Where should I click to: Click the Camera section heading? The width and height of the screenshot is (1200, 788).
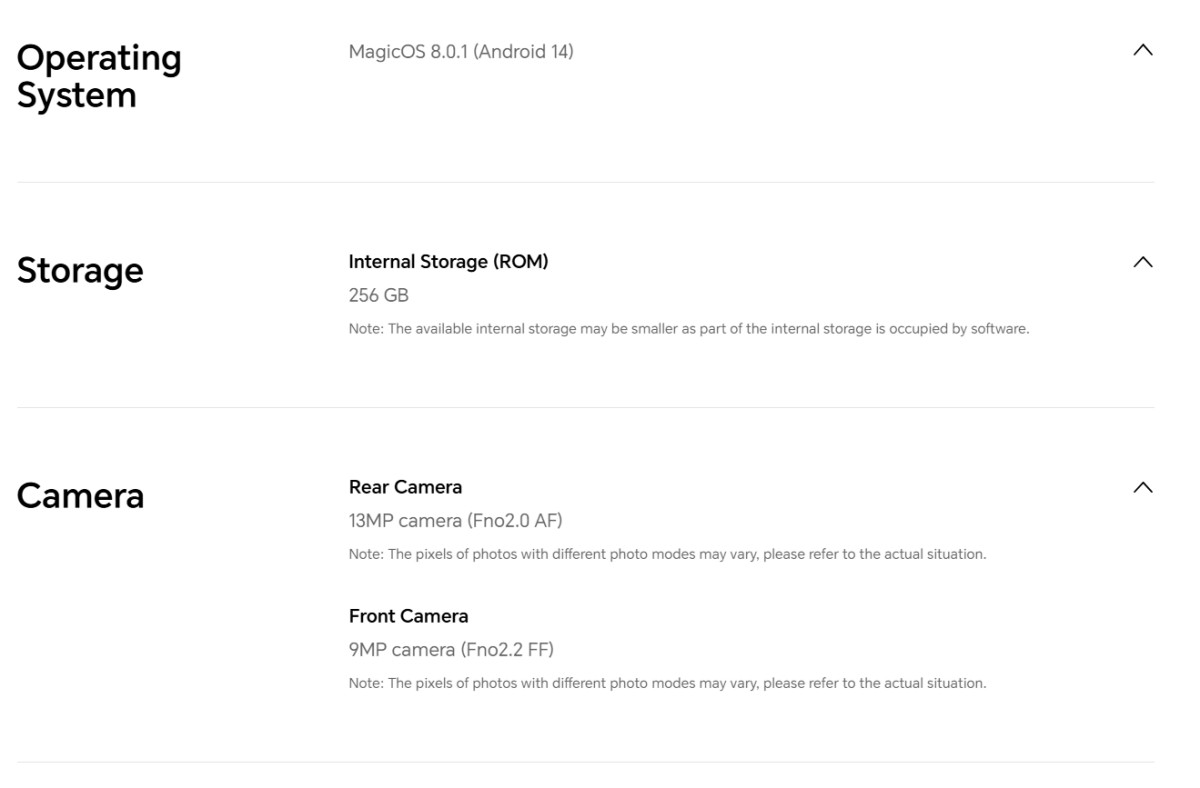click(x=80, y=495)
